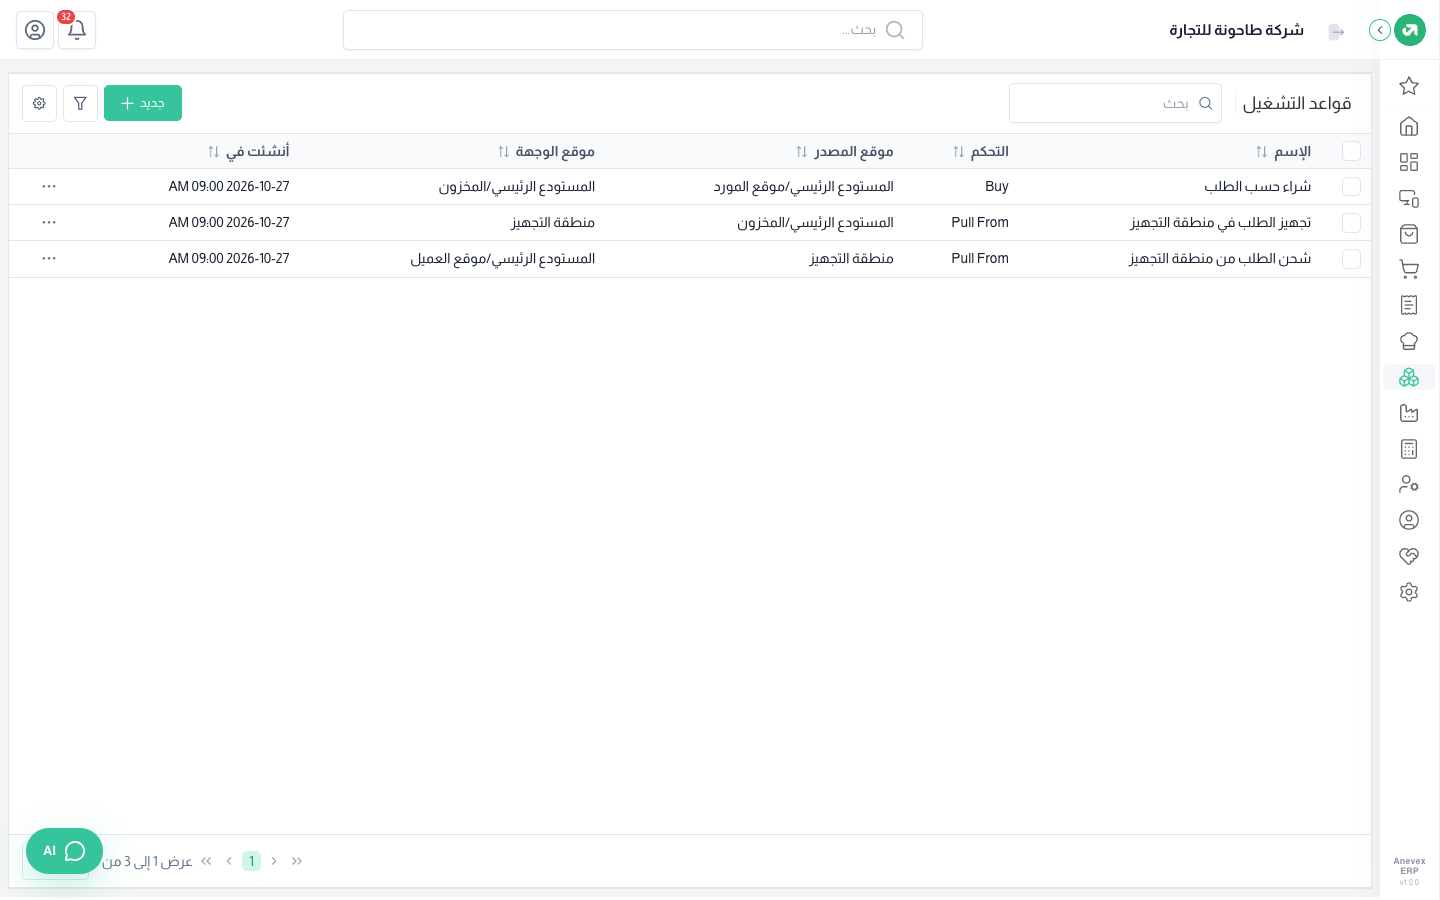
Task: Open the receipt icon in the sidebar
Action: tap(1409, 305)
